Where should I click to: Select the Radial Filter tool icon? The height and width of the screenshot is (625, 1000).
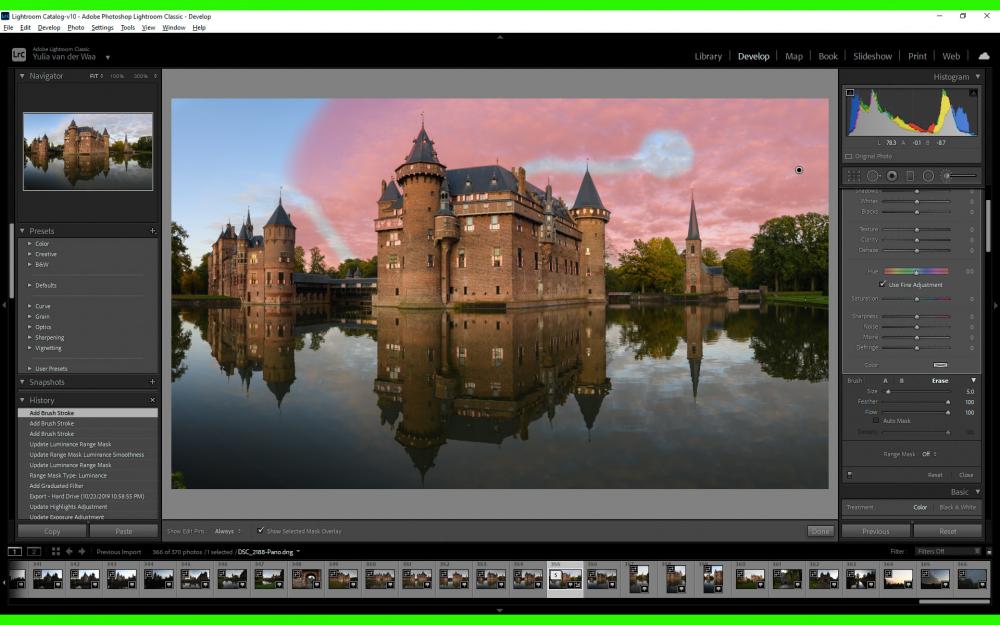tap(929, 176)
